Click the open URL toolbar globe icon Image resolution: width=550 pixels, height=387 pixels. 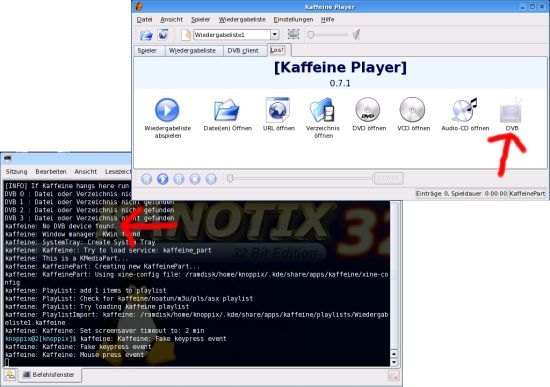(163, 34)
